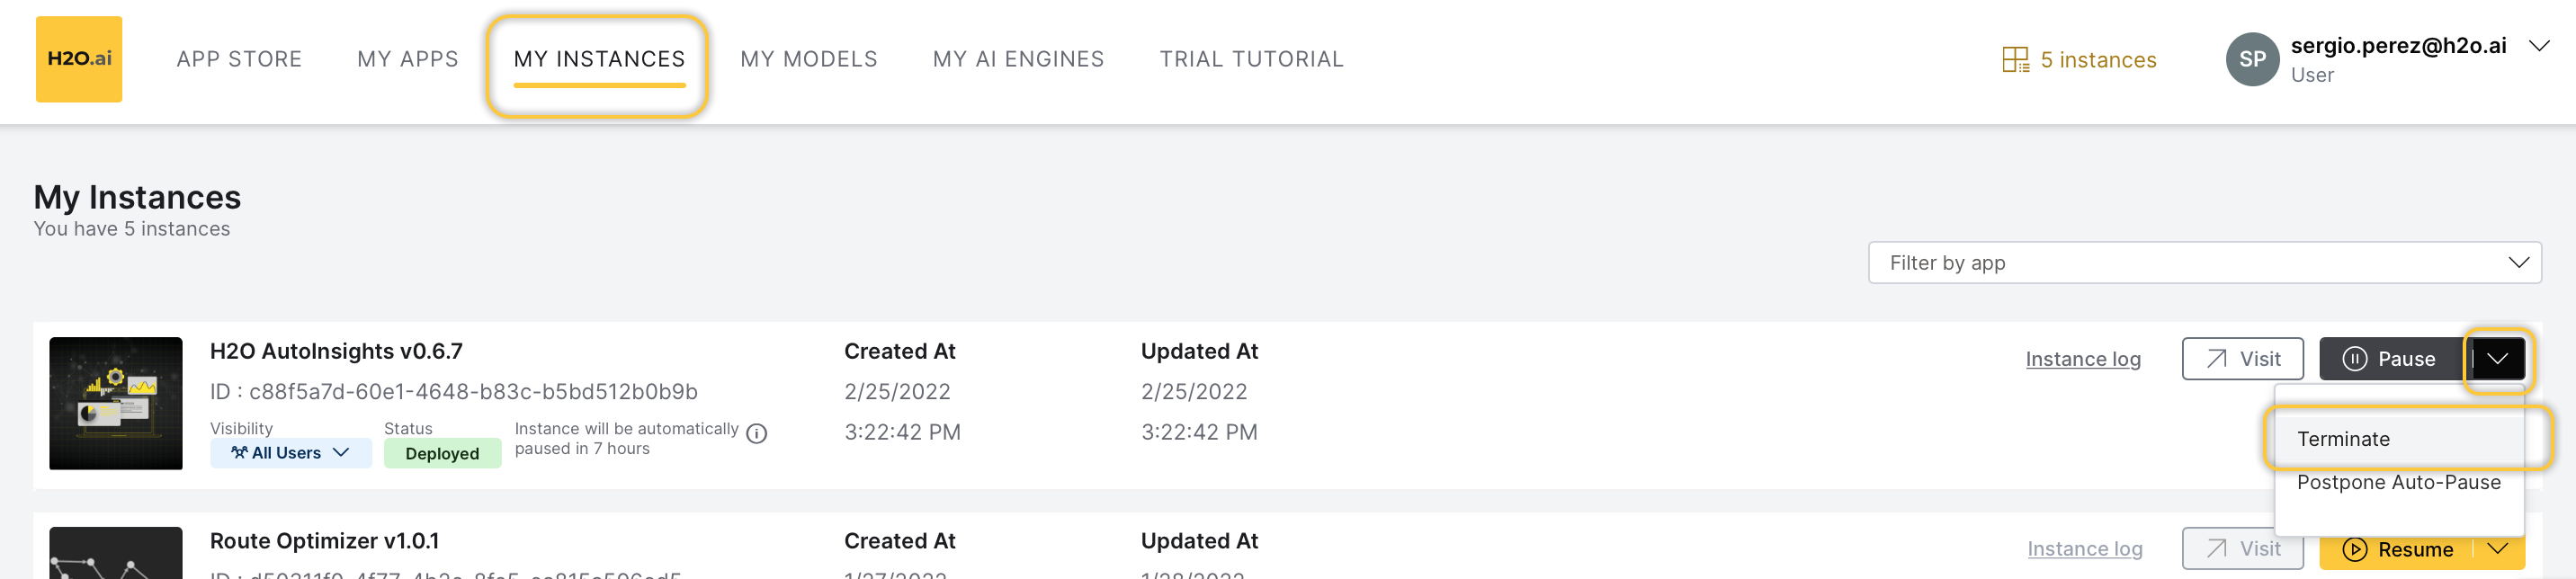Click the instances grid icon
Viewport: 2576px width, 579px height.
coord(2015,60)
